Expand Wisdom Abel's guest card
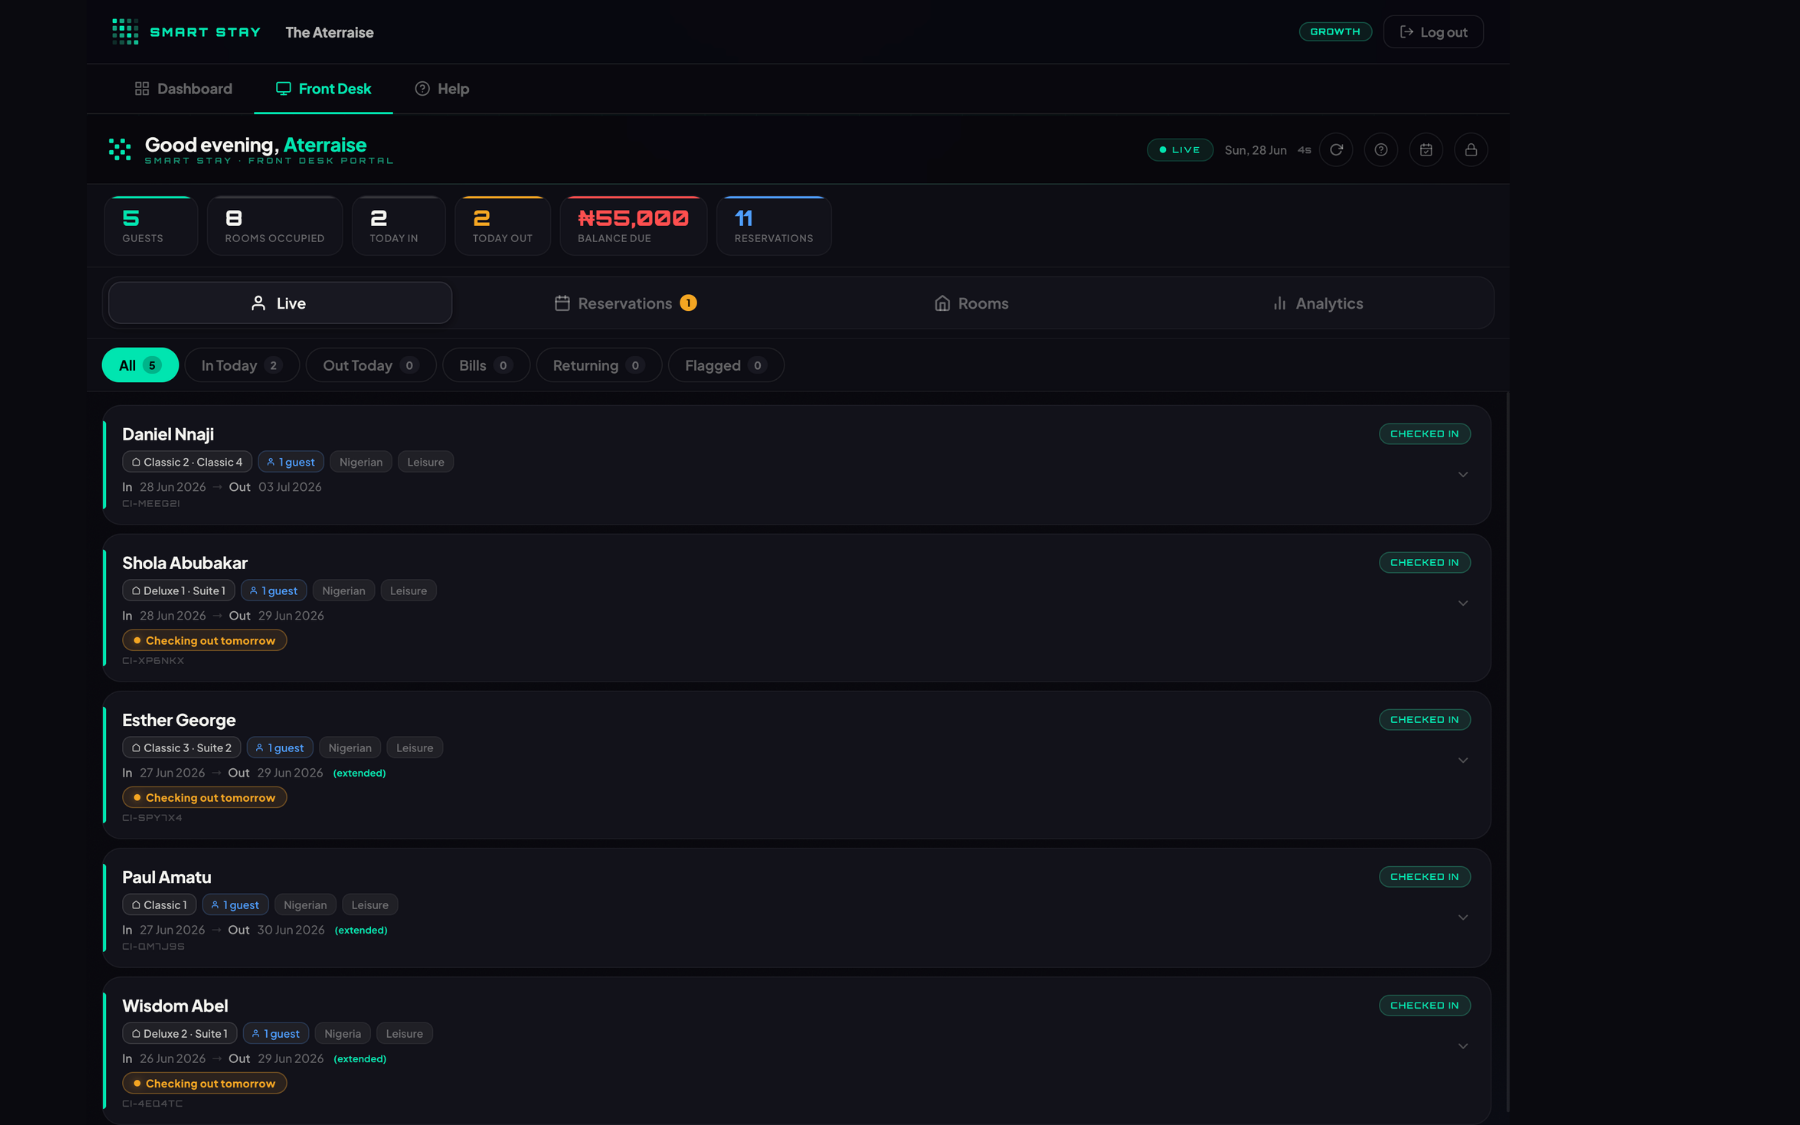This screenshot has width=1800, height=1125. click(1463, 1047)
